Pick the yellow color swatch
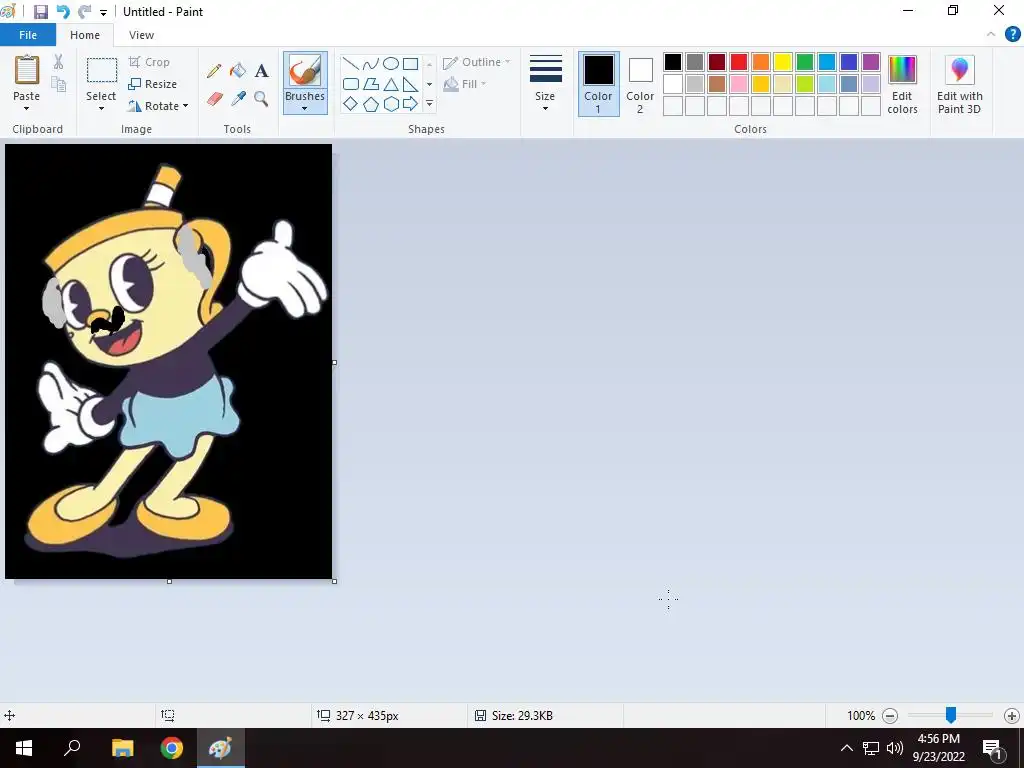Image resolution: width=1024 pixels, height=768 pixels. click(782, 62)
